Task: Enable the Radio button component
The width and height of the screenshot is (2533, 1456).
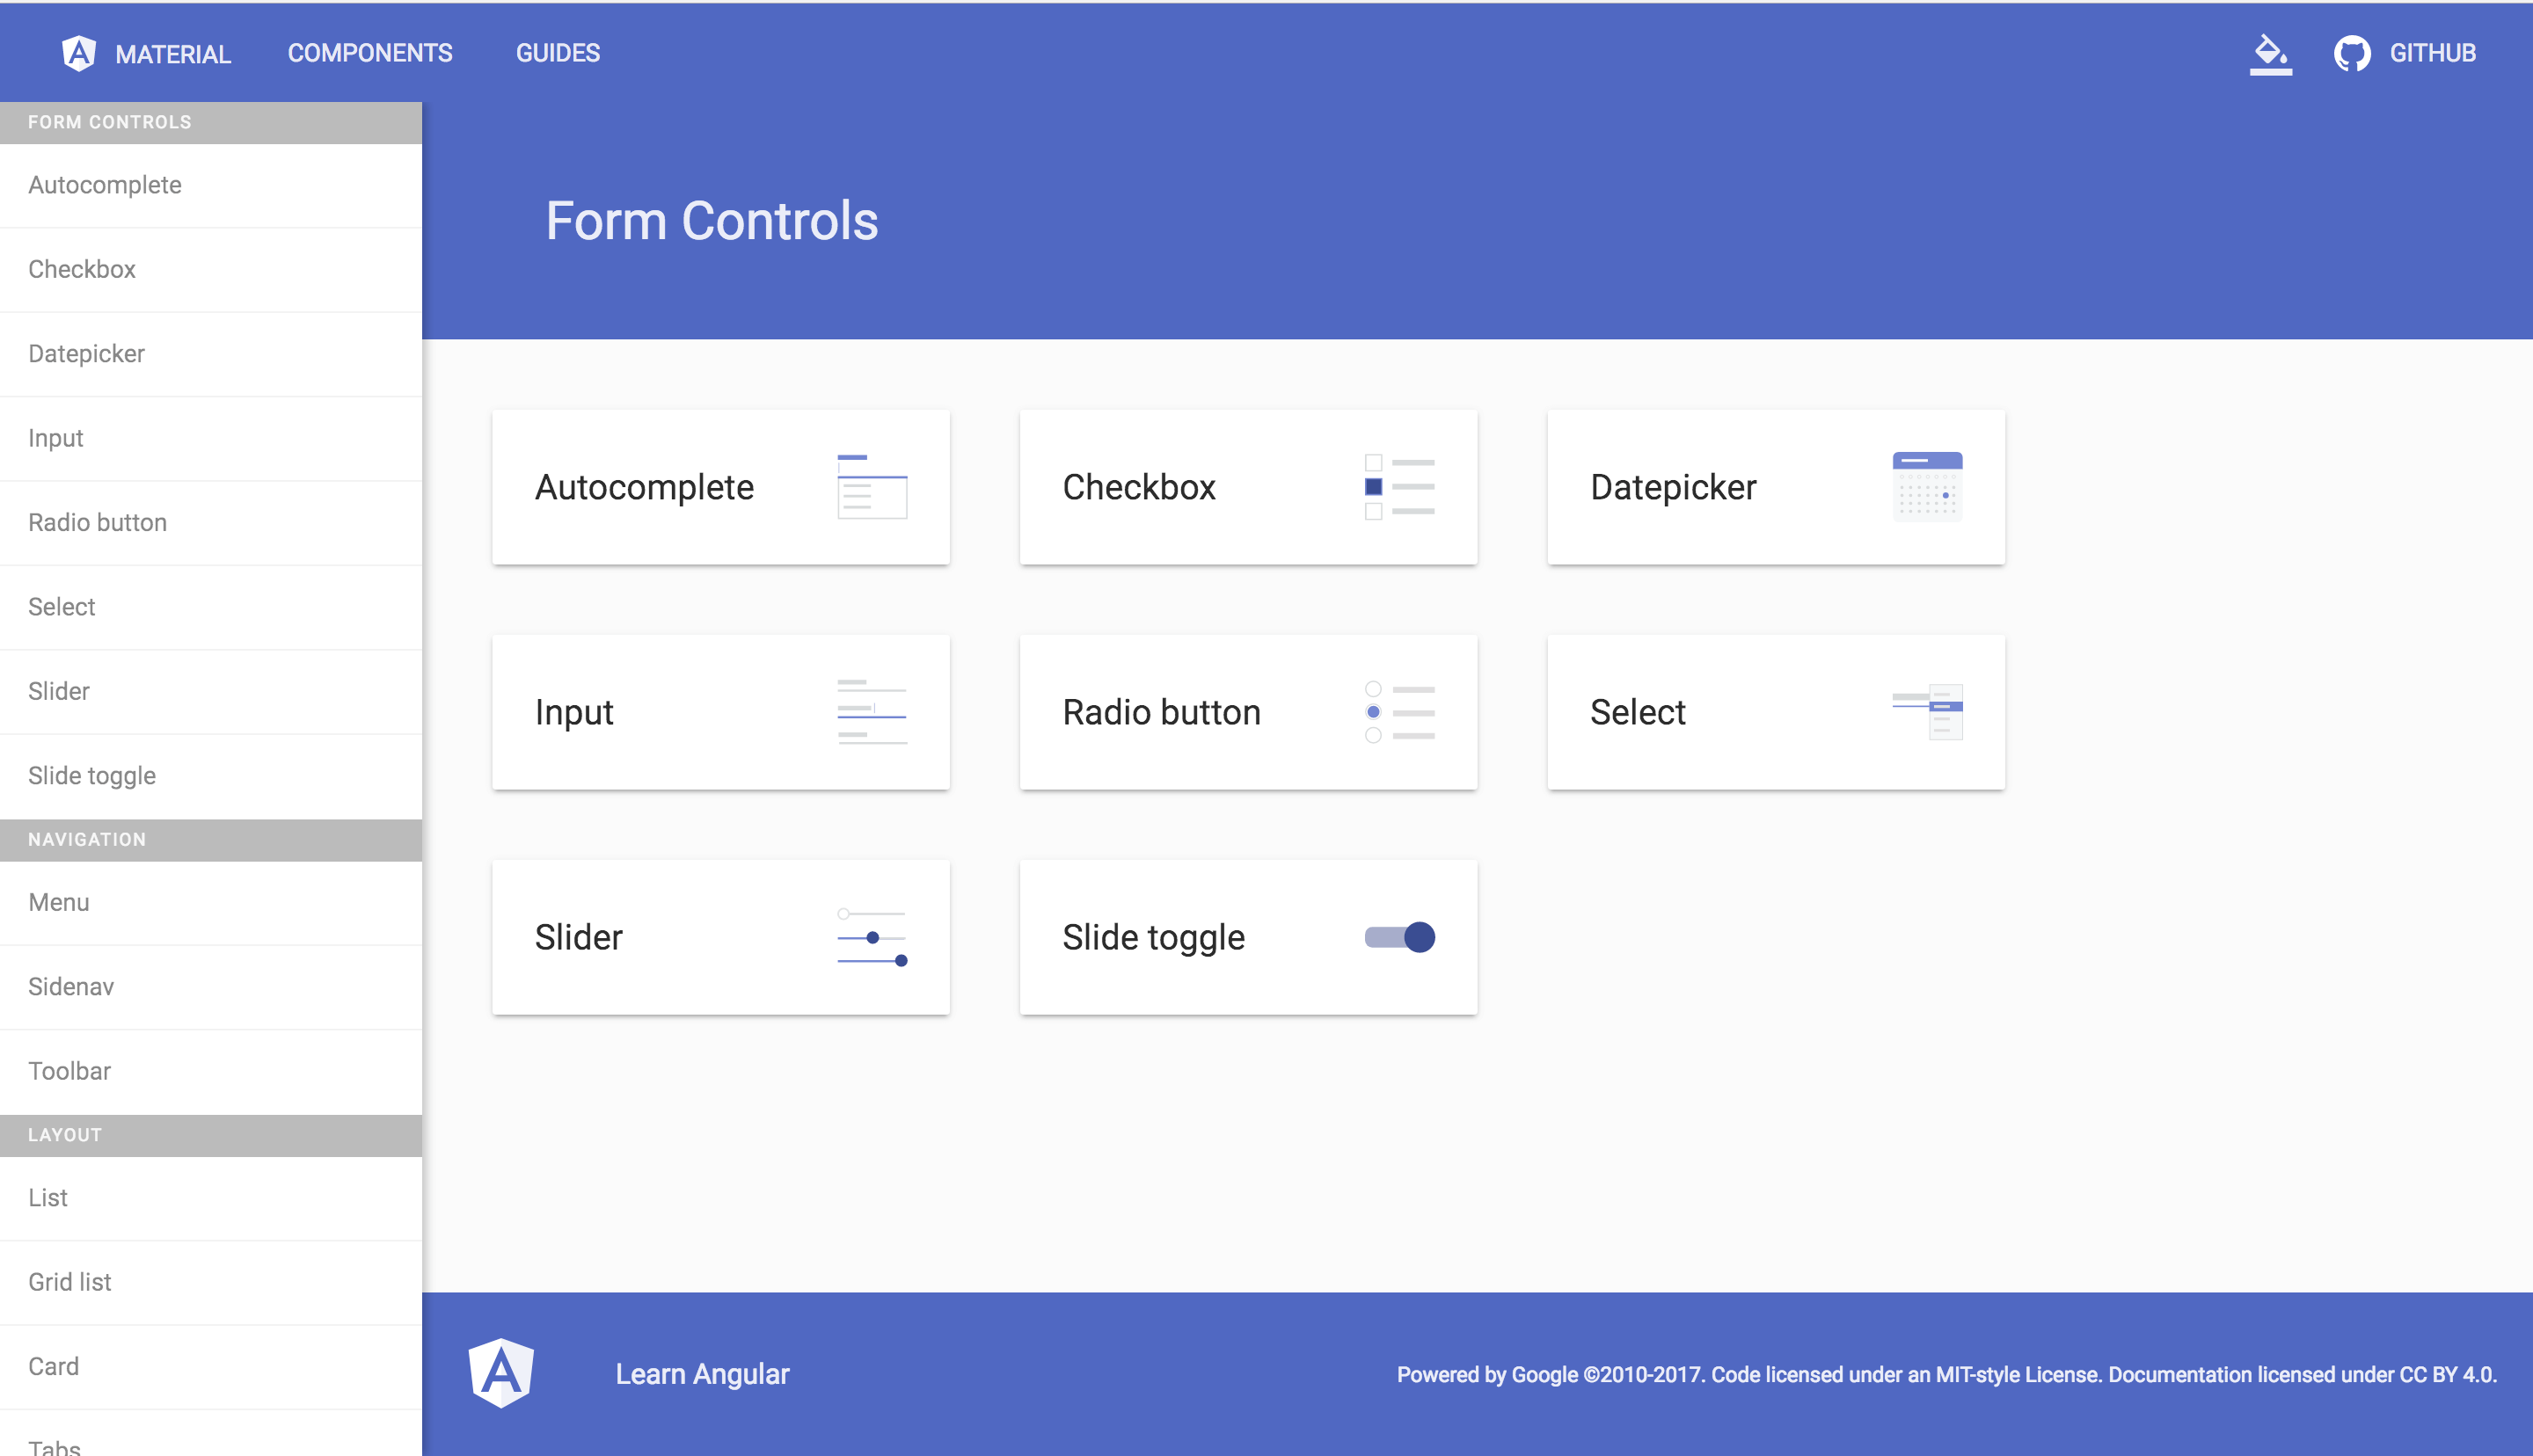Action: point(1247,711)
